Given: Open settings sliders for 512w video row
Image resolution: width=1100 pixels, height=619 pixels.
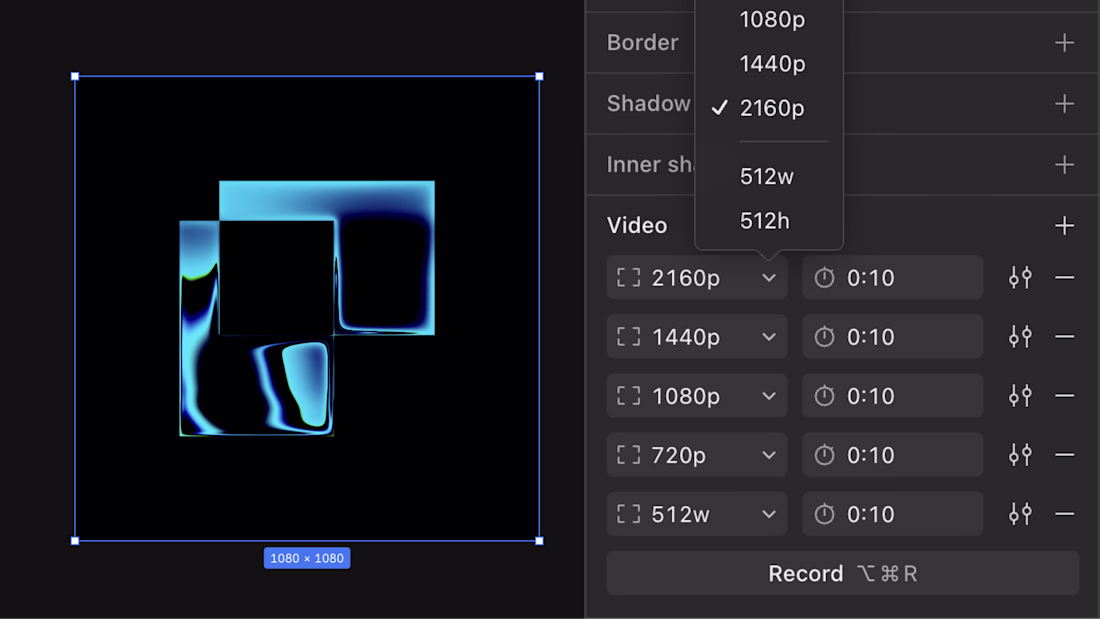Looking at the screenshot, I should (1020, 514).
